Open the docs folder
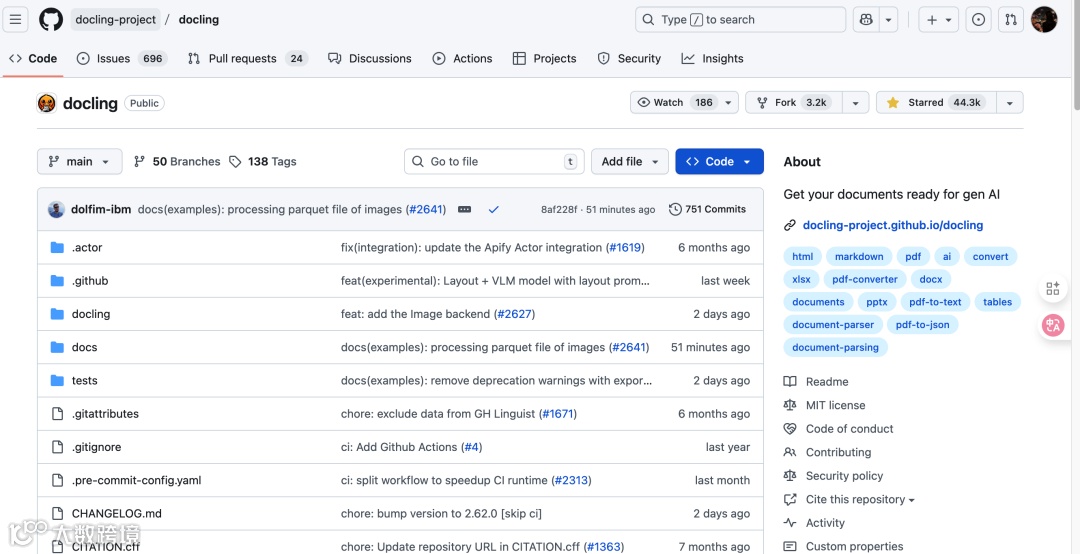Screen dimensions: 1080x554 [84, 347]
